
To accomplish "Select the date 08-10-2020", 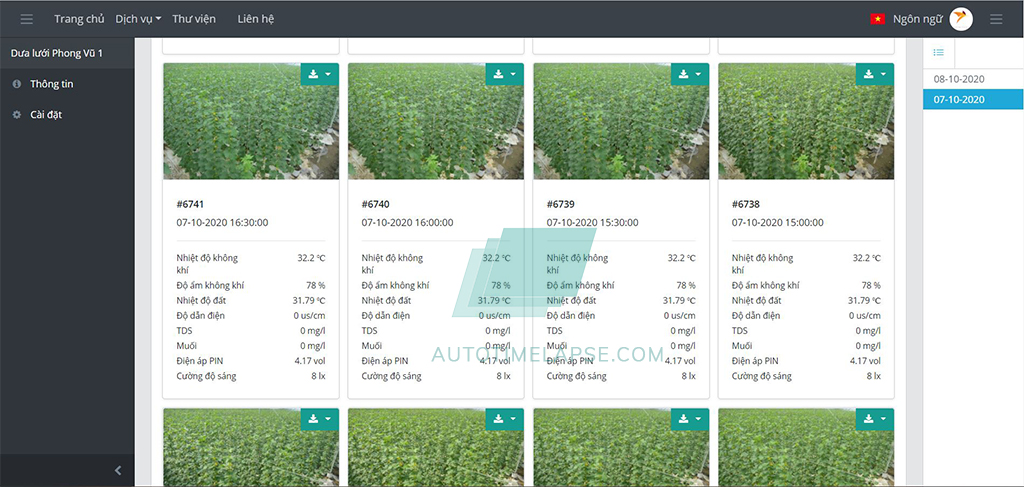I will [959, 79].
